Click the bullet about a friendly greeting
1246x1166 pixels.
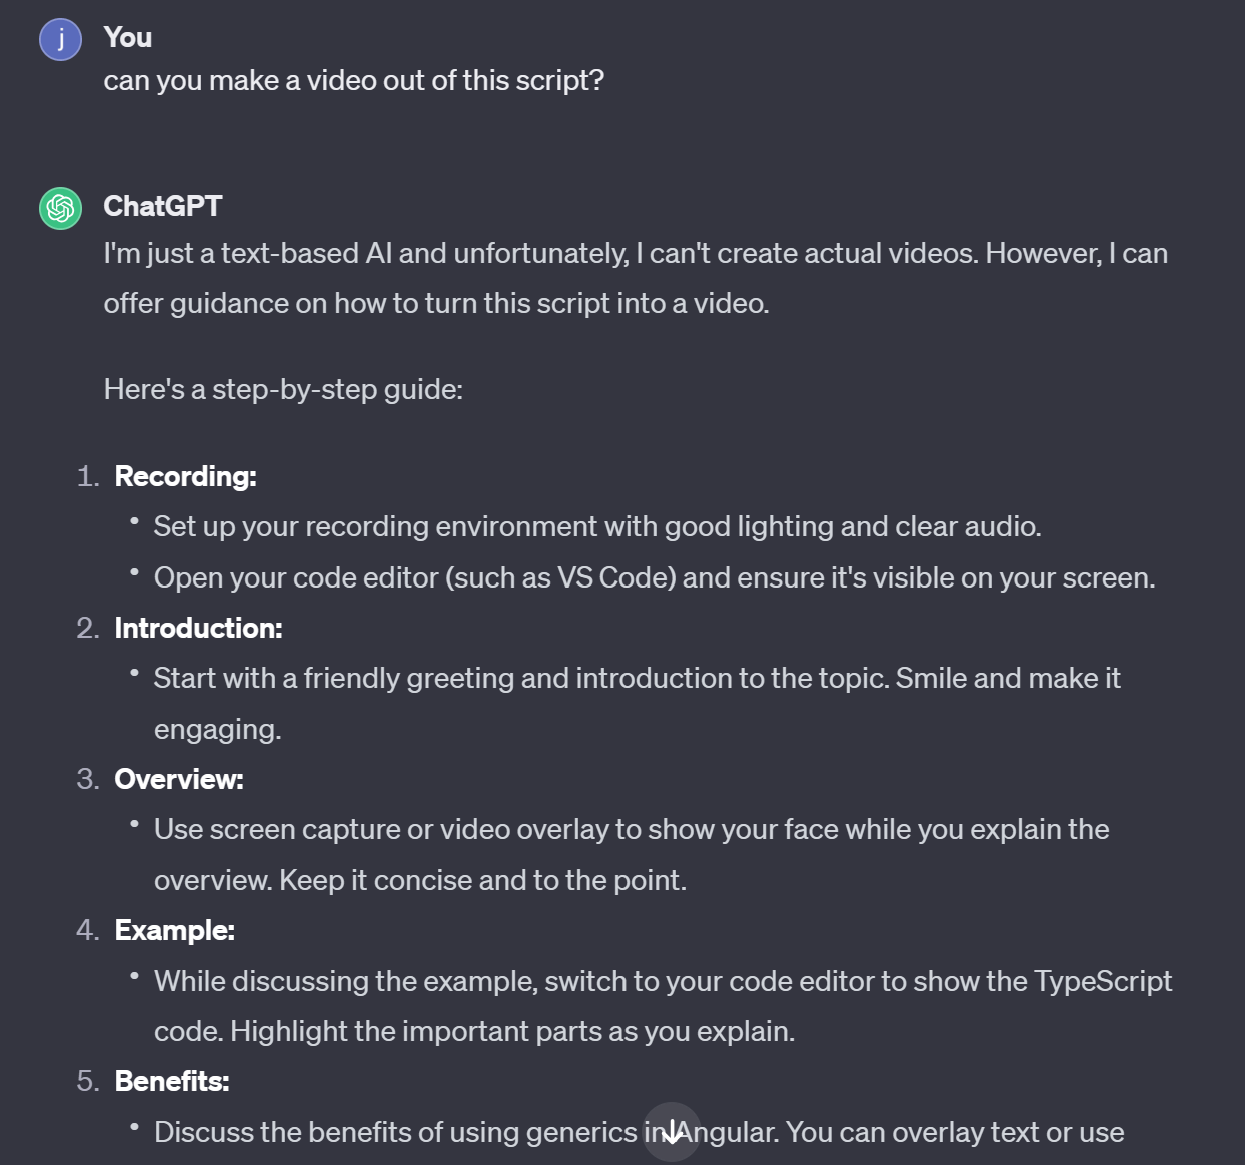[x=638, y=704]
